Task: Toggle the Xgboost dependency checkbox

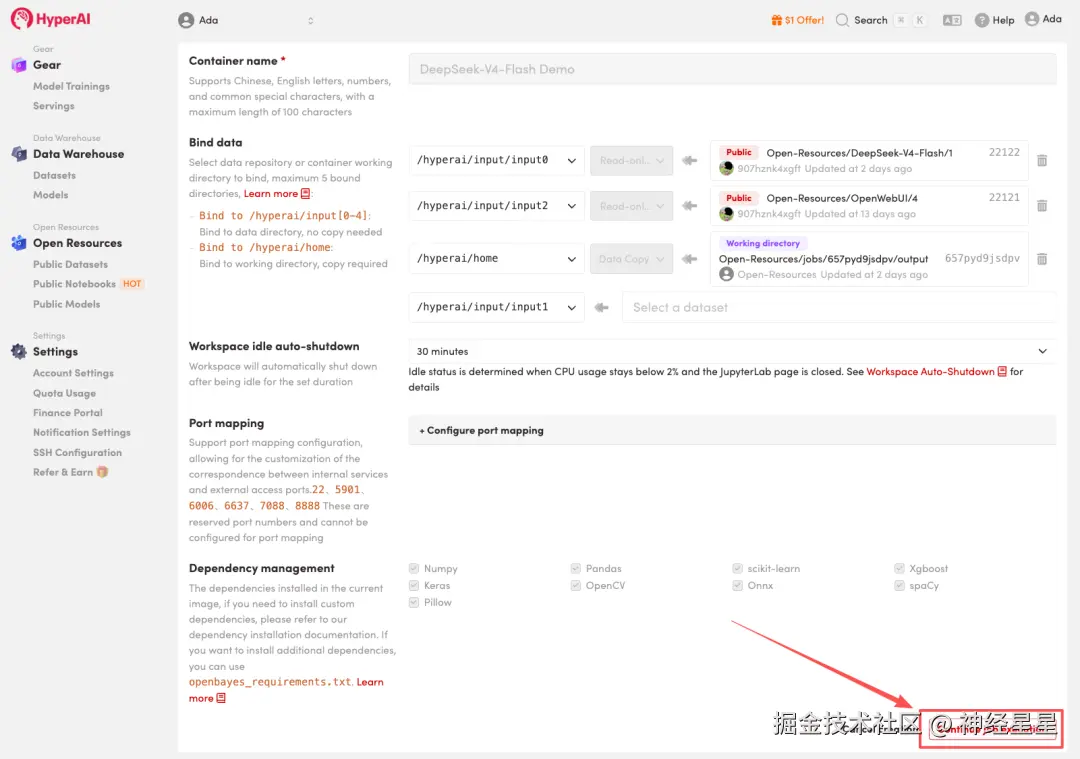Action: 900,569
